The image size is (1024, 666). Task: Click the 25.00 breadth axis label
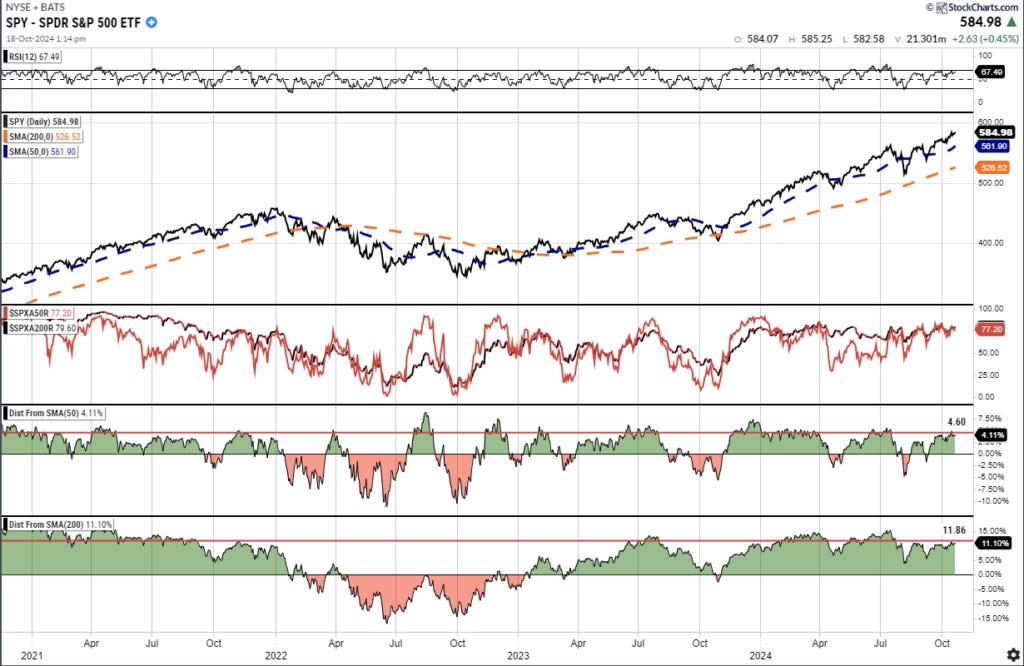point(988,375)
